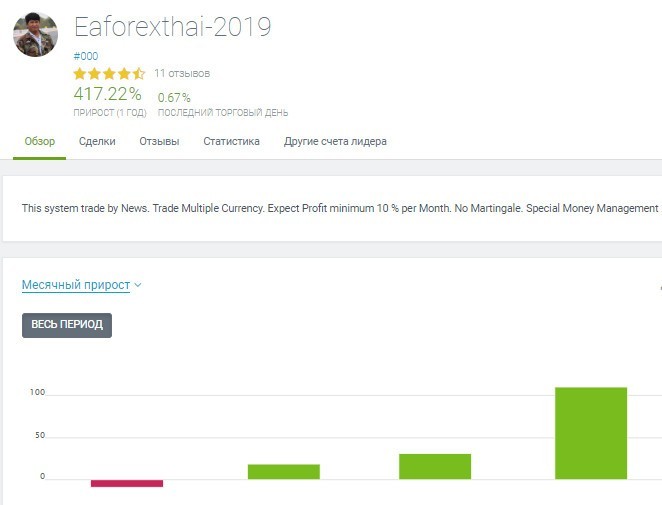Open the #000 account number link

pos(86,56)
